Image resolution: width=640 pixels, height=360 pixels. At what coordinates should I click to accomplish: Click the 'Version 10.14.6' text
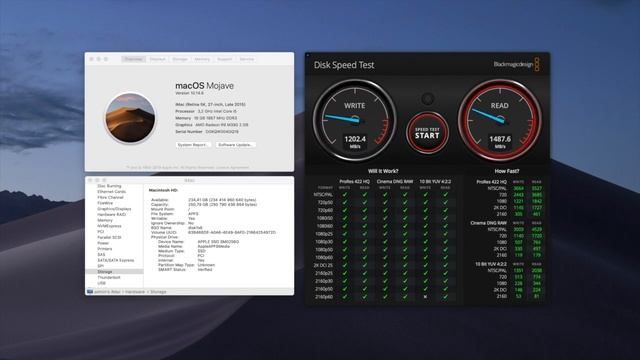coord(189,93)
